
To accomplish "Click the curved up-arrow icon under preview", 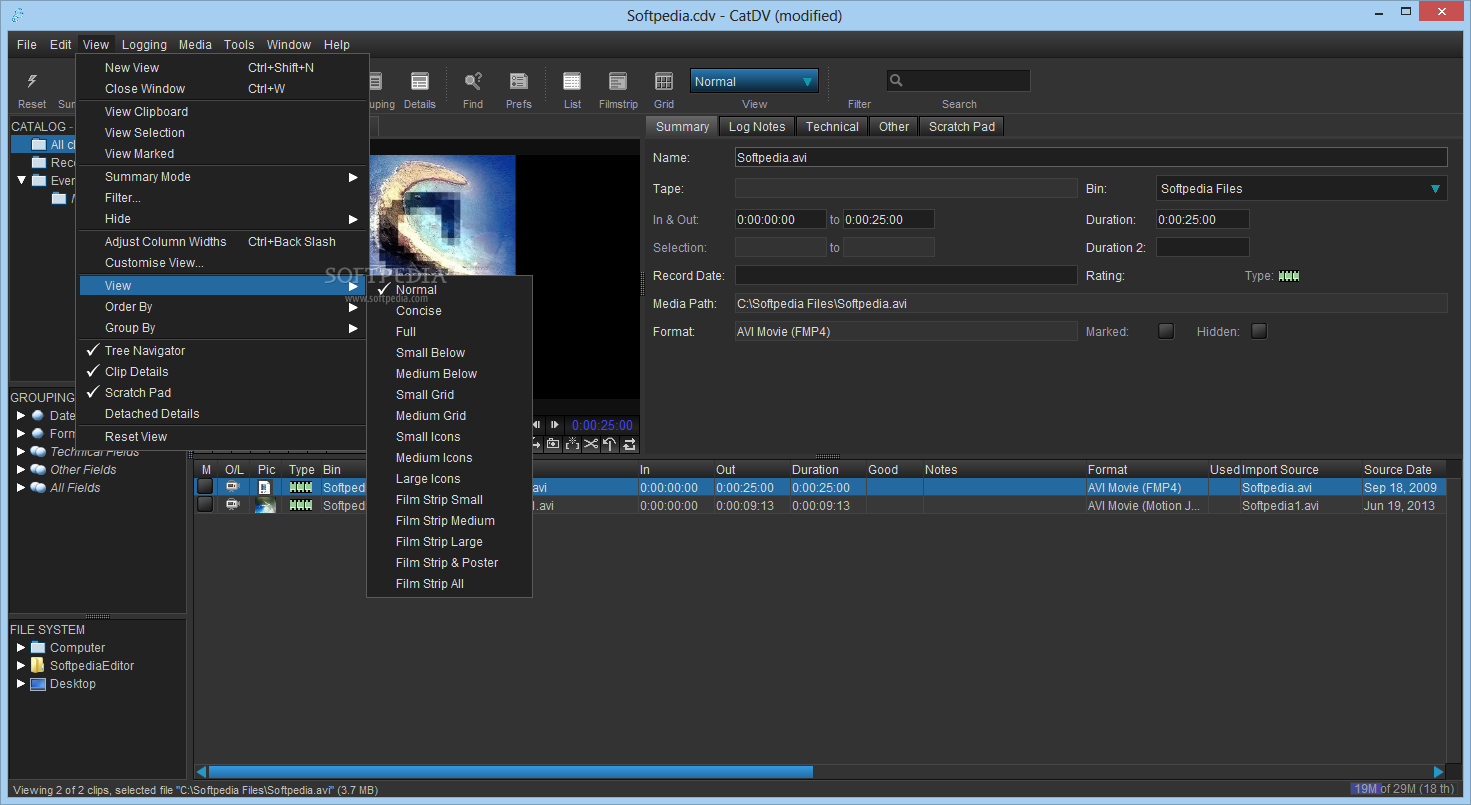I will tap(610, 444).
